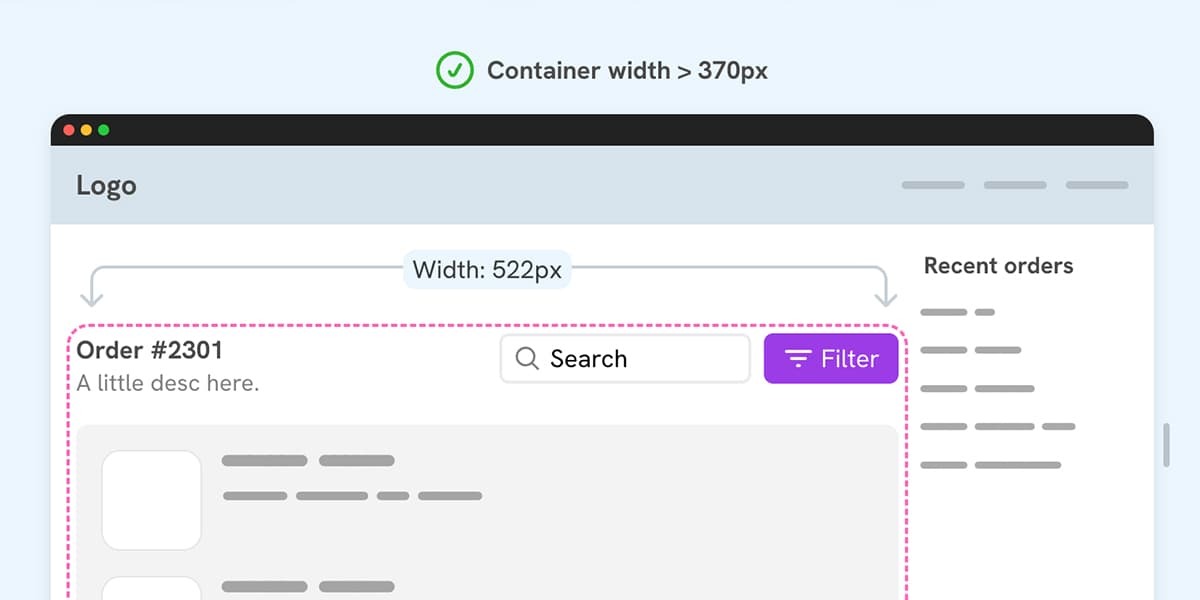Open the Filter button
Viewport: 1200px width, 600px height.
[x=831, y=359]
